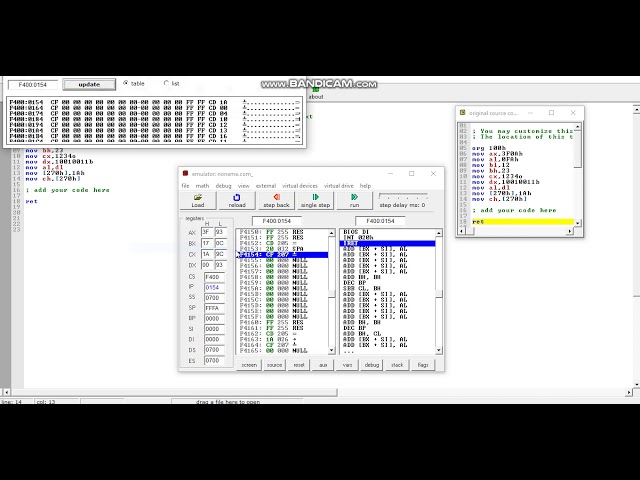
Task: Click the Load button in emulator toolbar
Action: coord(198,200)
